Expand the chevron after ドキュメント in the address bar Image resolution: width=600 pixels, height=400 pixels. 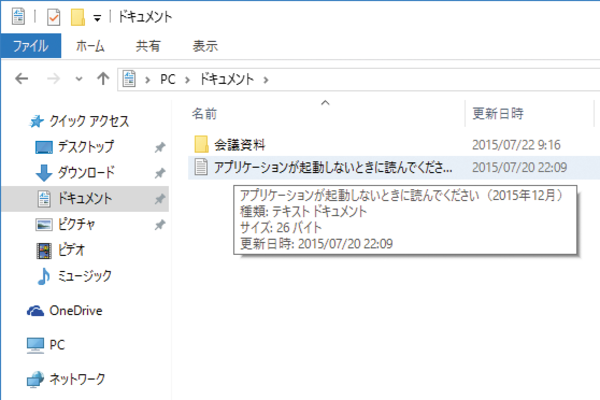pos(266,80)
